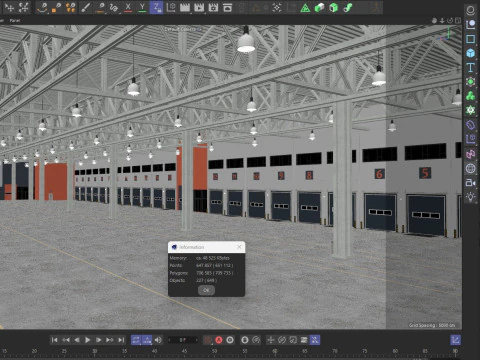480x360 pixels.
Task: Click the current frame field in timeline bar
Action: point(183,340)
